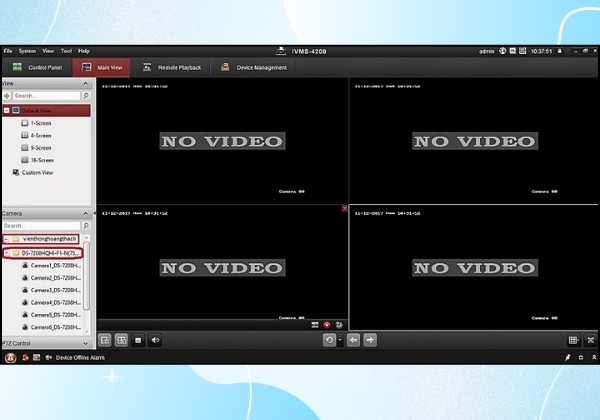Open the System menu
The height and width of the screenshot is (420, 600).
(27, 51)
